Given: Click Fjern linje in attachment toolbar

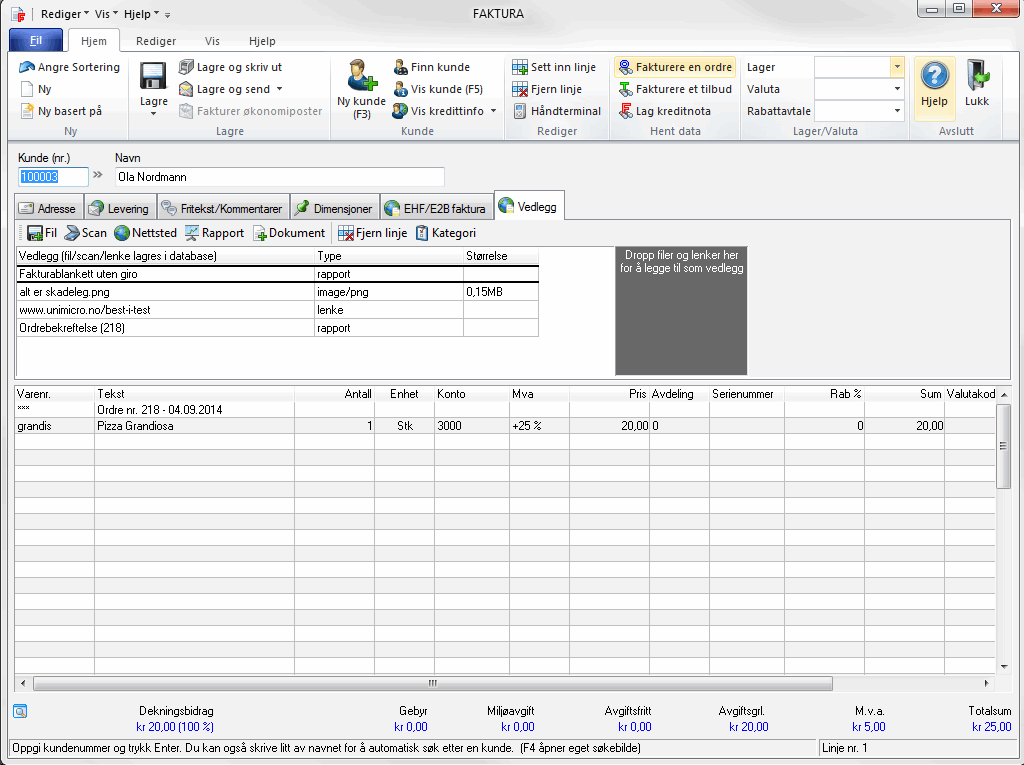Looking at the screenshot, I should pos(373,233).
